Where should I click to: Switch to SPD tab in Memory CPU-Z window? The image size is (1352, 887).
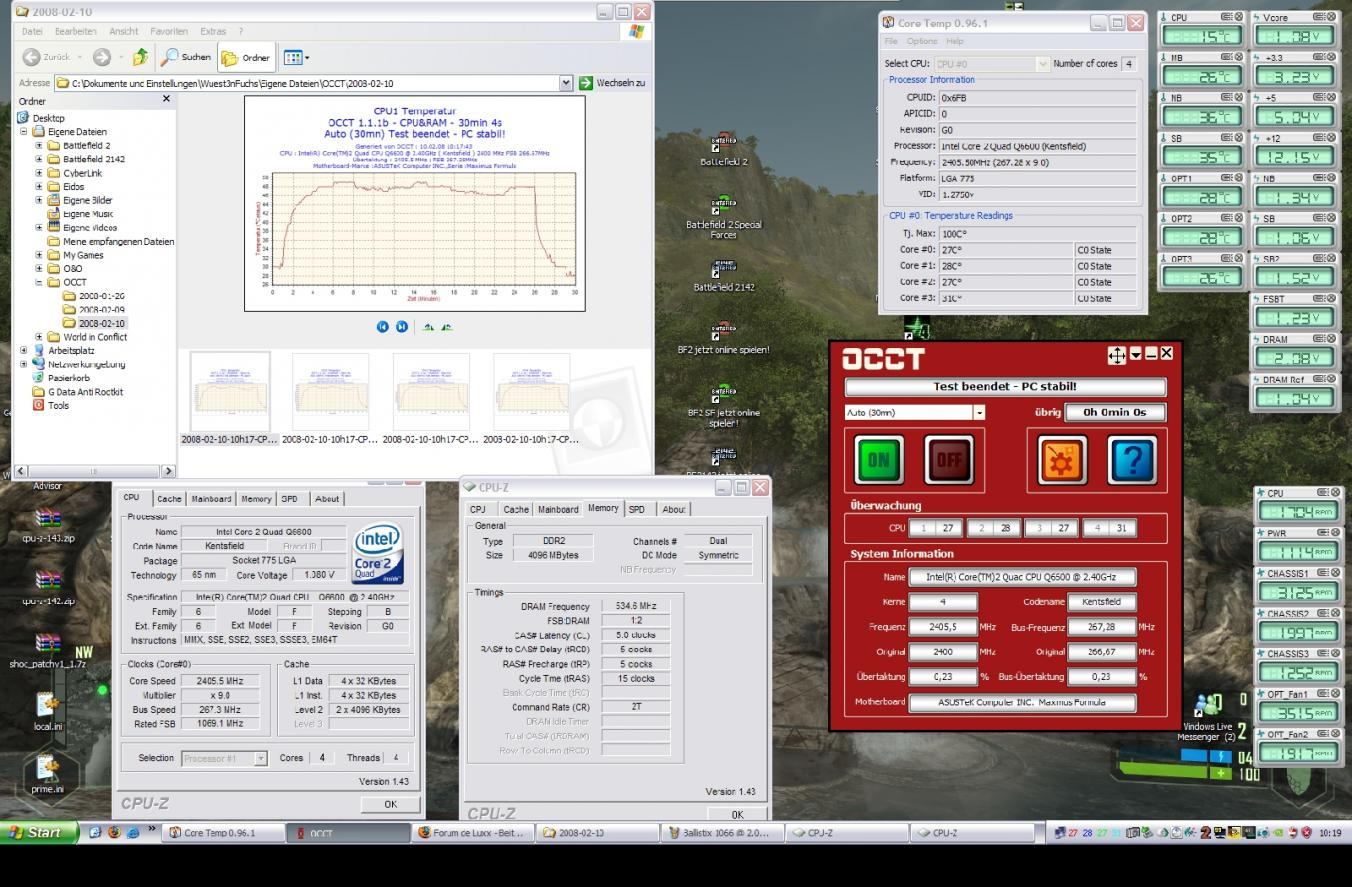click(636, 509)
